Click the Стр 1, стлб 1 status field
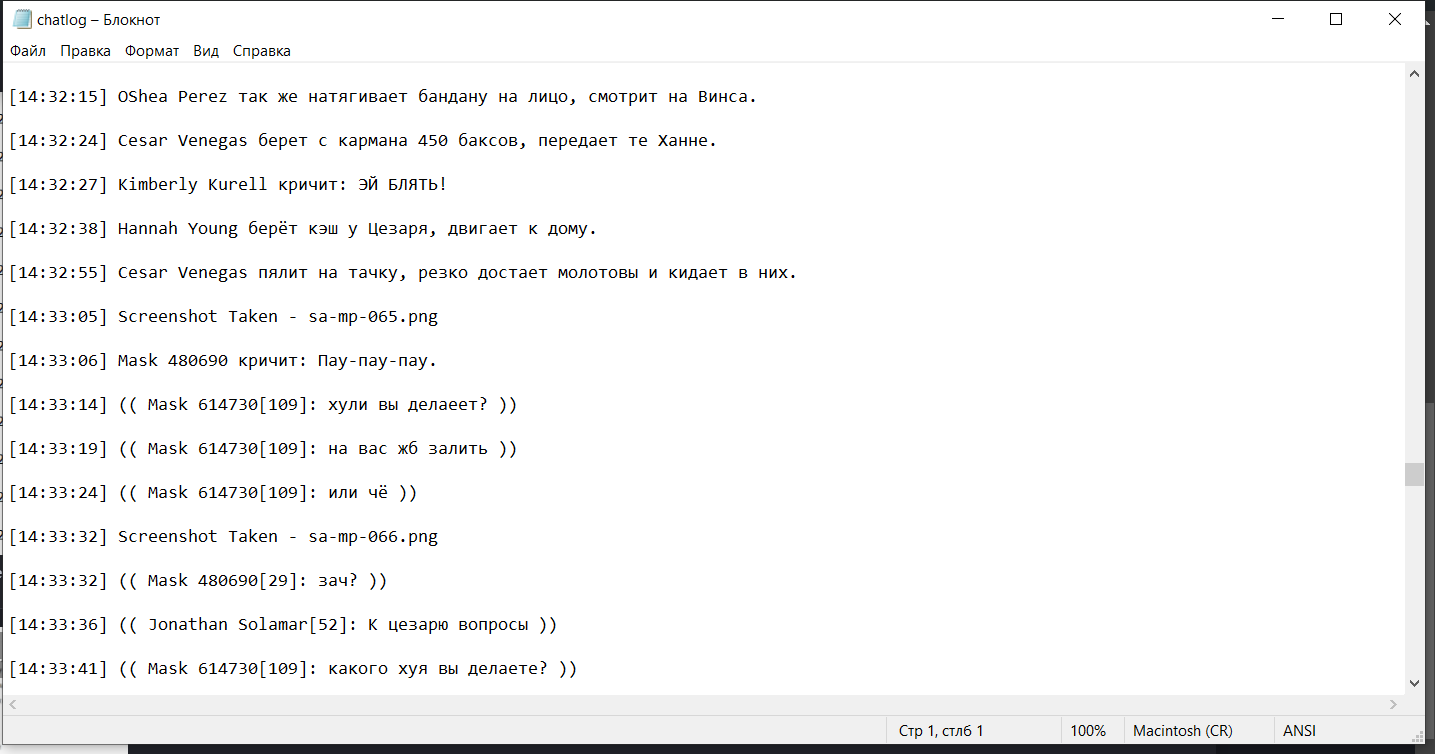 point(941,731)
